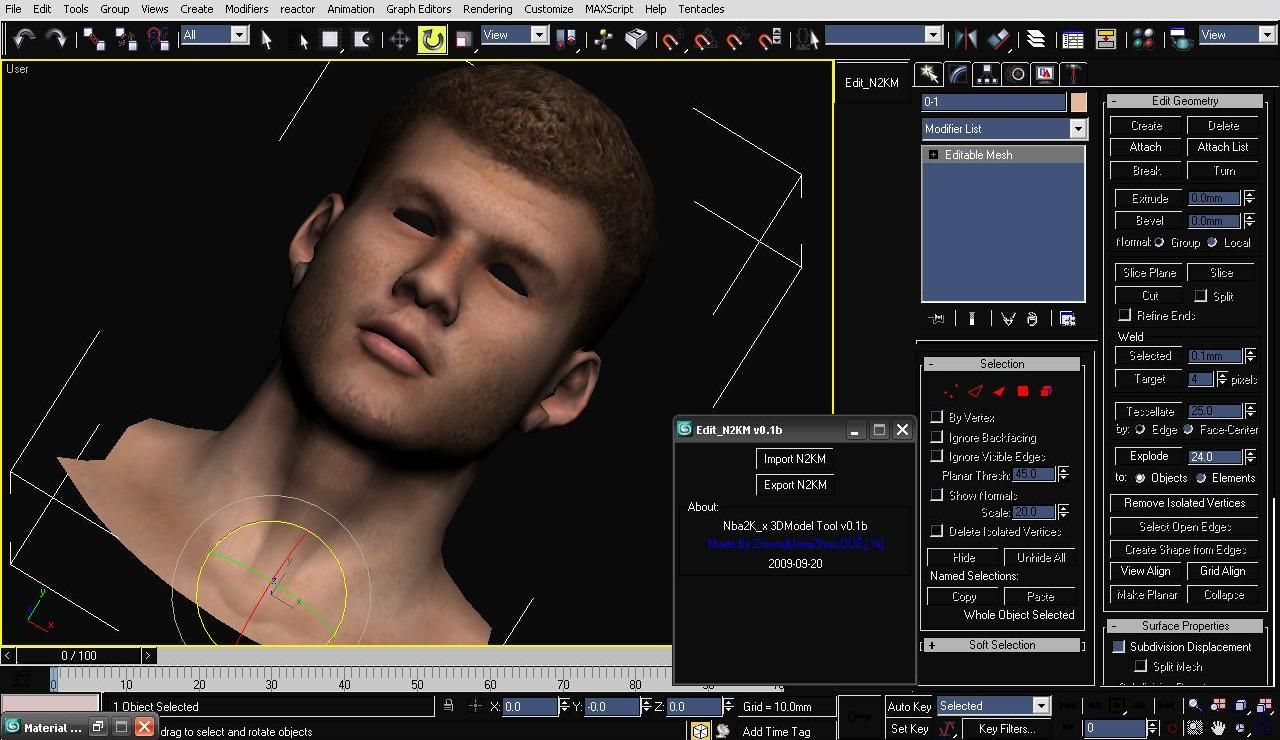
Task: Activate the Select and Move tool
Action: tap(399, 39)
